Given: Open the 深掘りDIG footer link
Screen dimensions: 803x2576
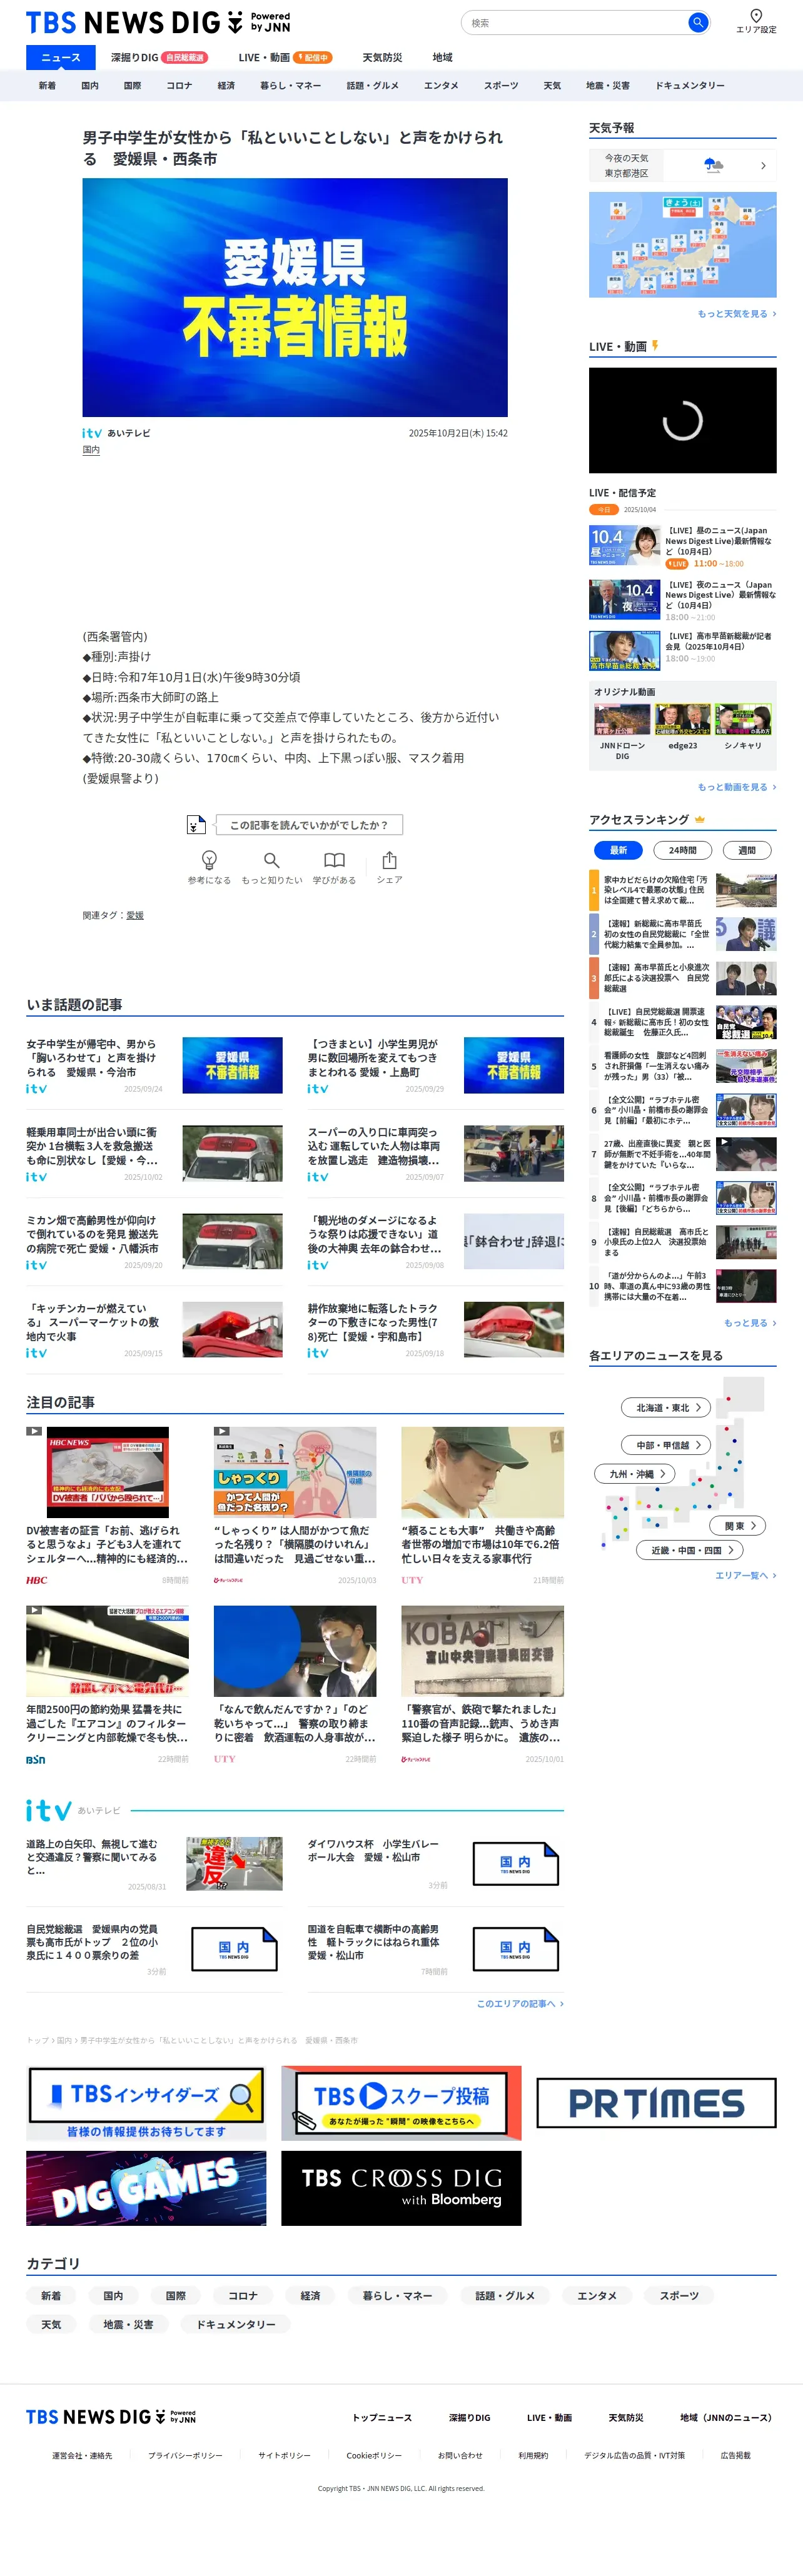Looking at the screenshot, I should [x=469, y=2417].
